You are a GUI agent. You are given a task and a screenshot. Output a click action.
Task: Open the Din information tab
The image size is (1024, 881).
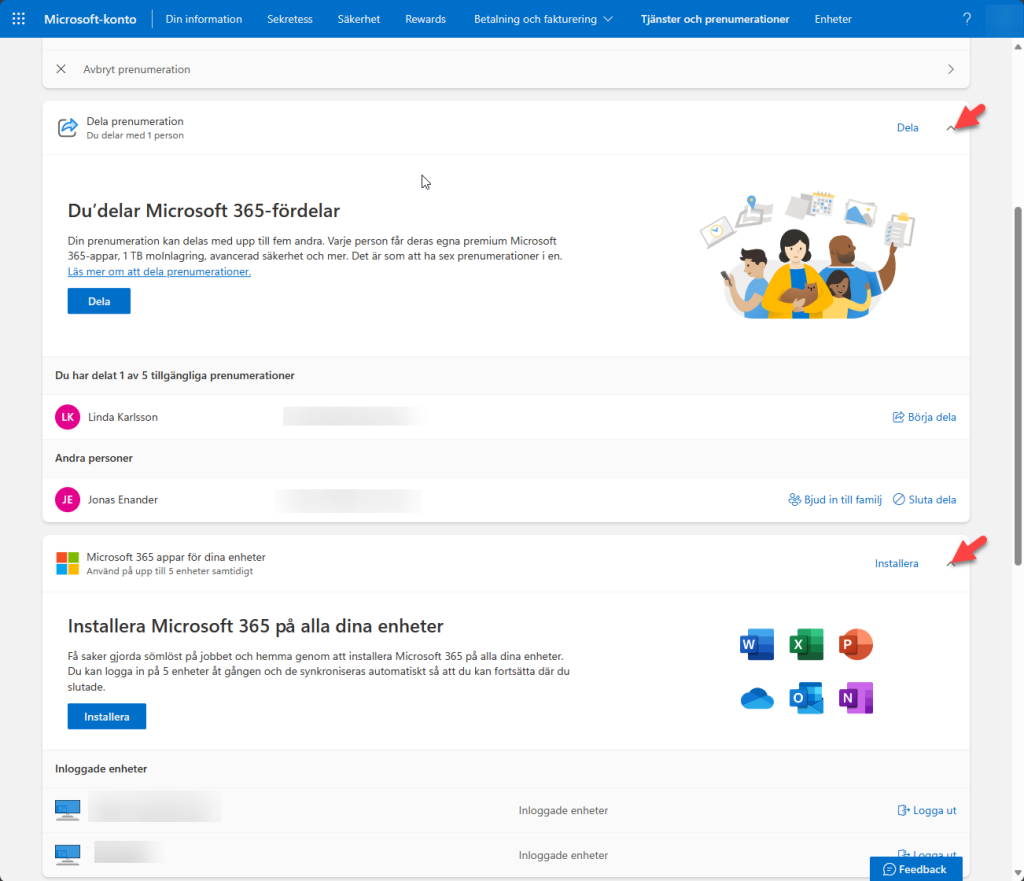[204, 19]
